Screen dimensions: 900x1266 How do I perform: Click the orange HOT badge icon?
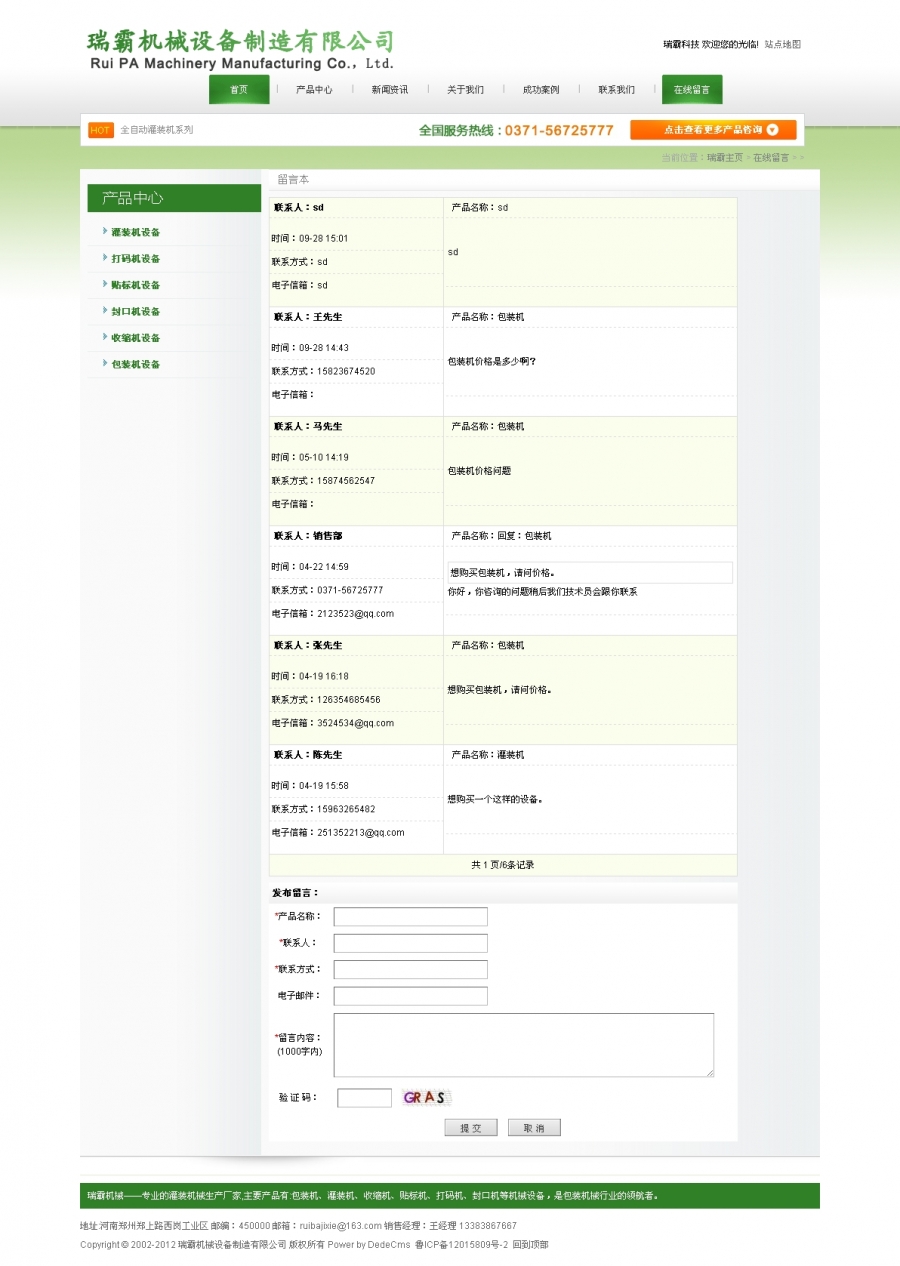coord(101,130)
